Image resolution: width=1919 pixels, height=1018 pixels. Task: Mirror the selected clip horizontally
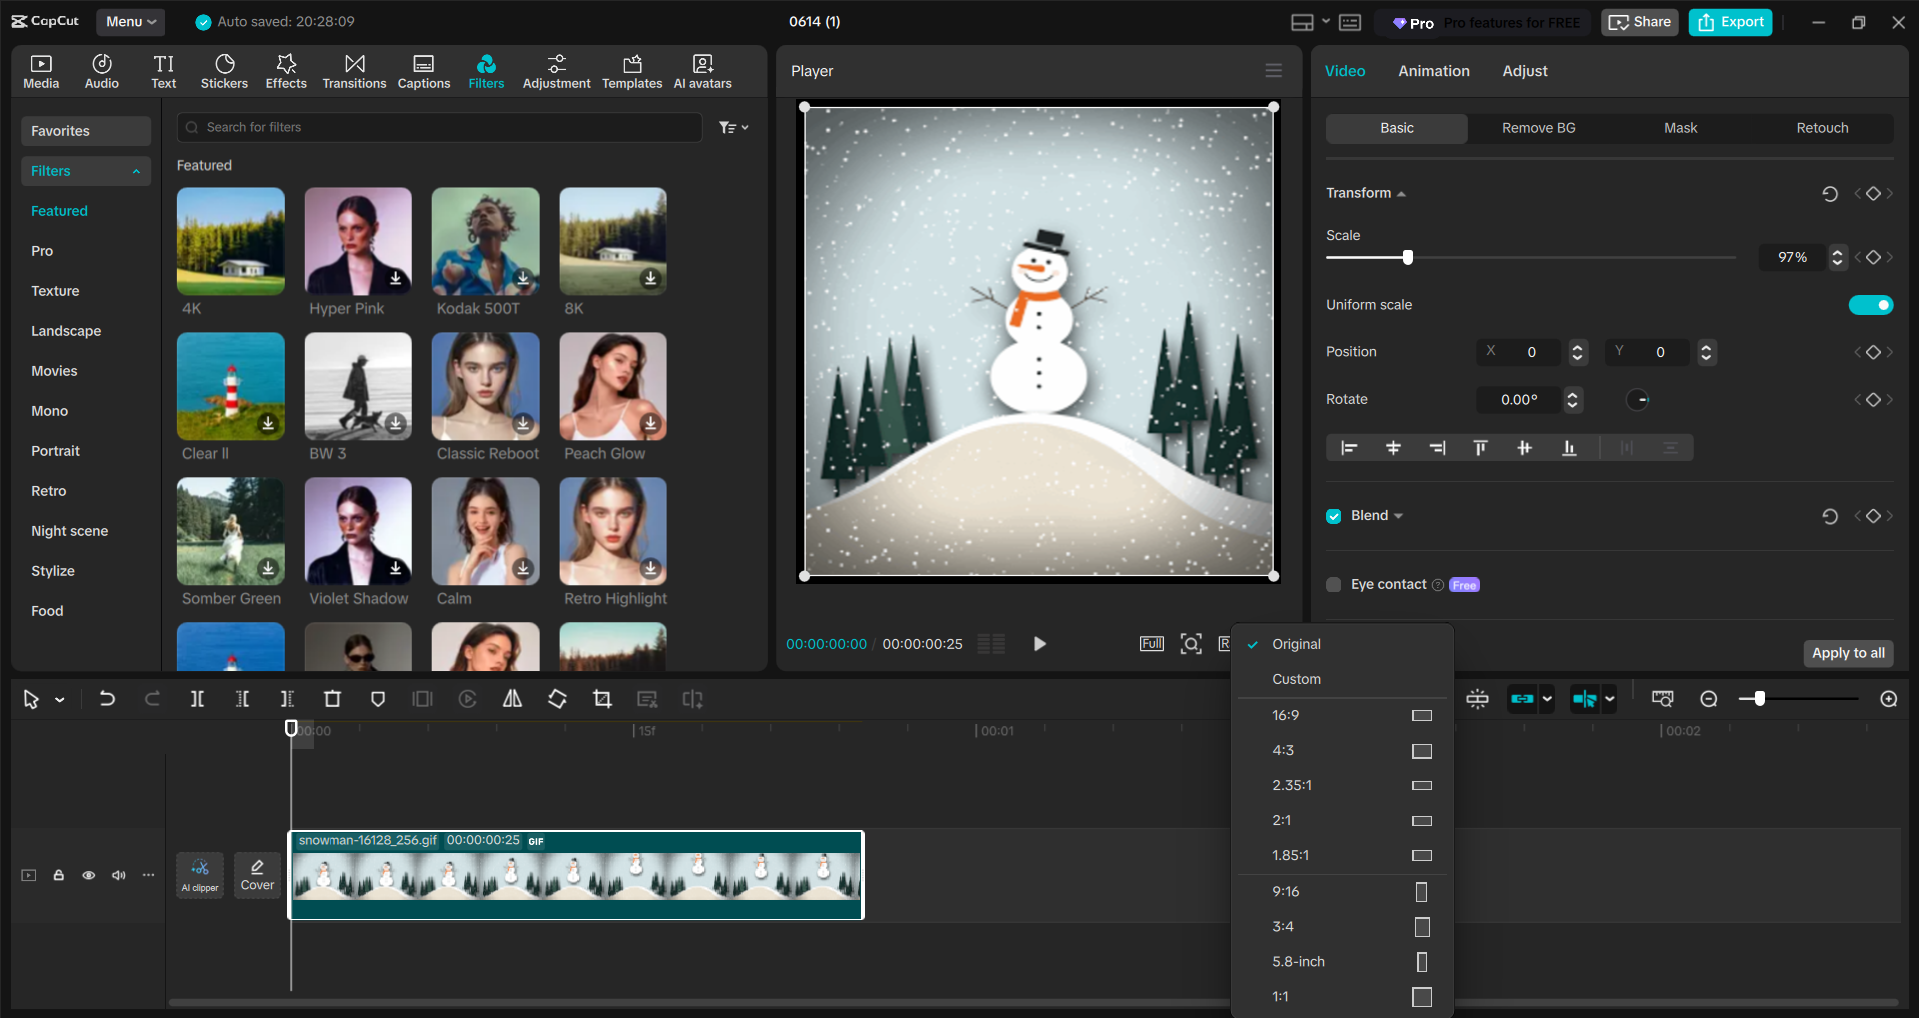512,699
